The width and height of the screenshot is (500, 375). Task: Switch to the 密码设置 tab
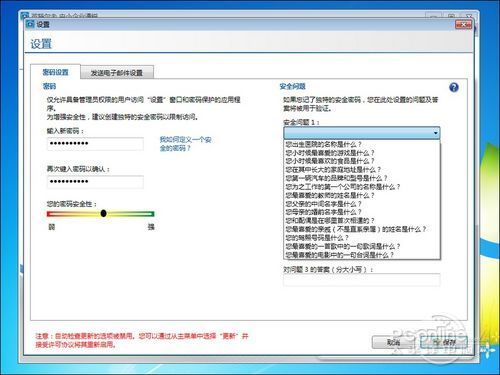pos(55,72)
